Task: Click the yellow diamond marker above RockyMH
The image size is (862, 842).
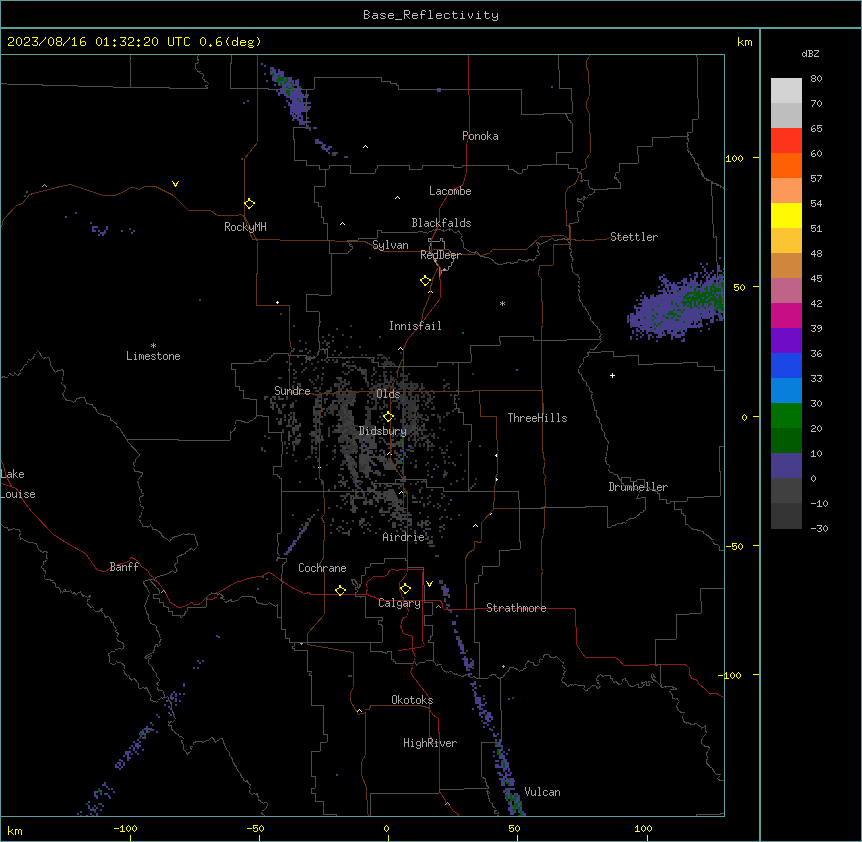Action: coord(250,204)
